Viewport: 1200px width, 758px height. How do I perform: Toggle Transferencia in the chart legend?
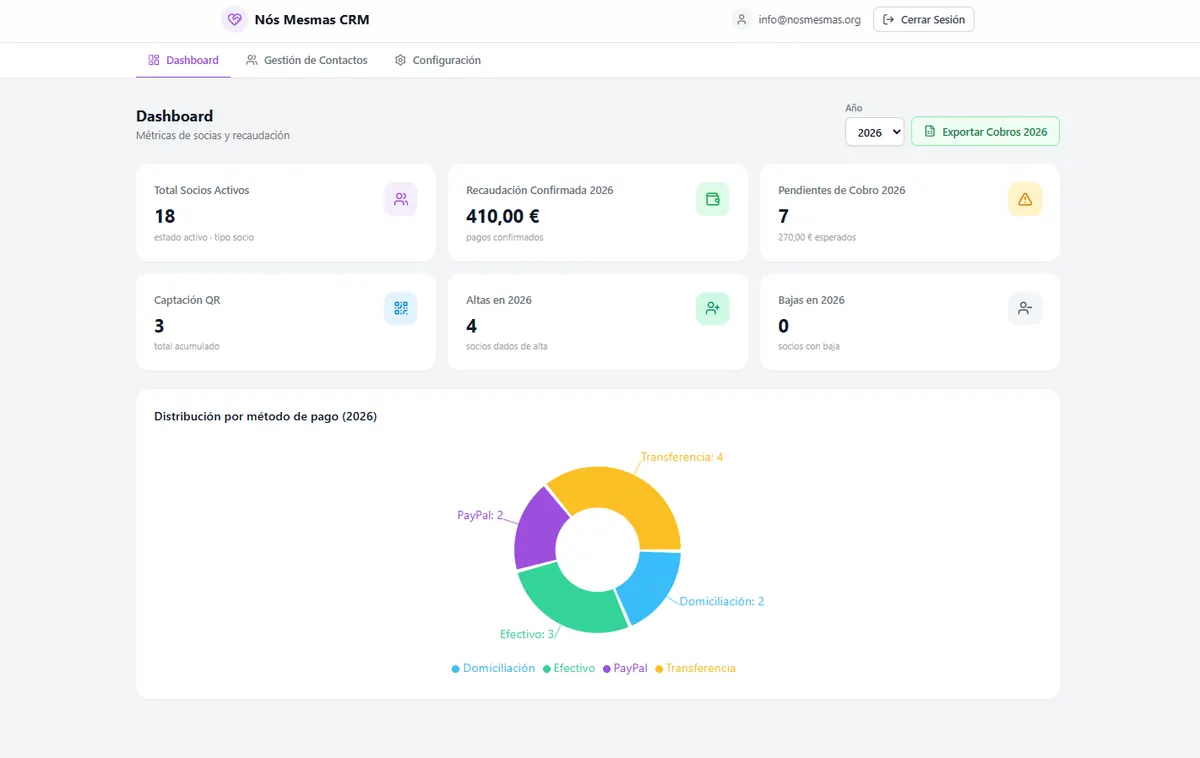[x=695, y=668]
